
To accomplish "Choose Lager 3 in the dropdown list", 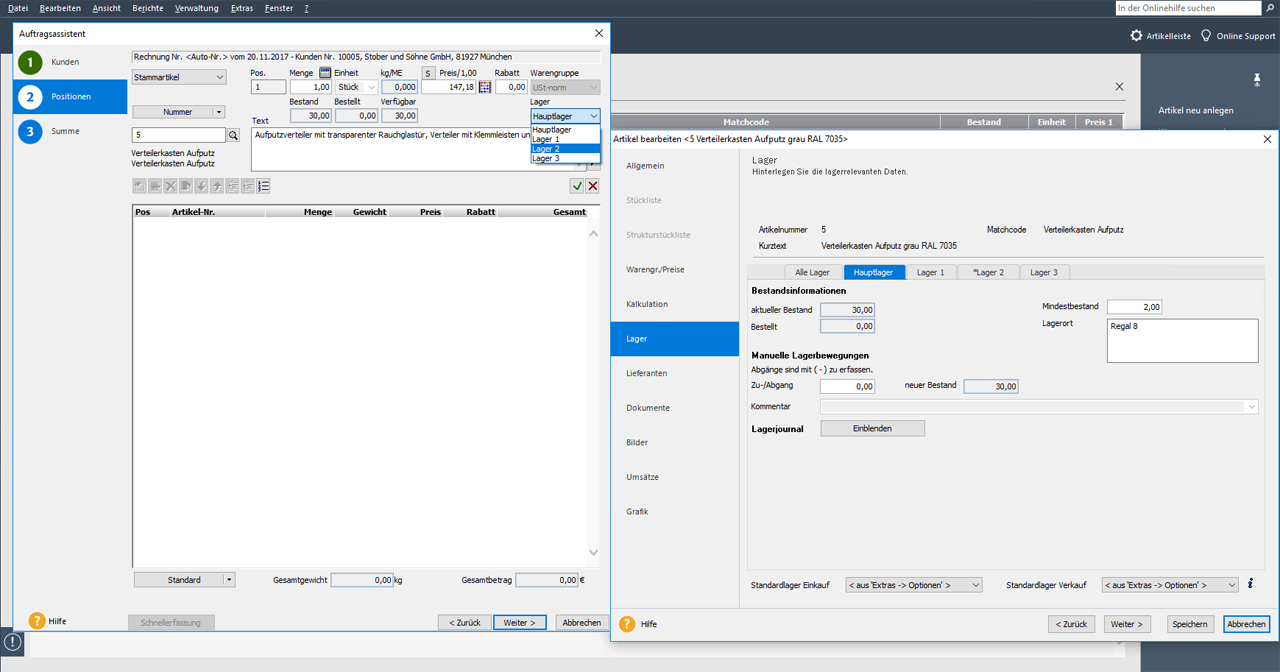I will [x=566, y=158].
